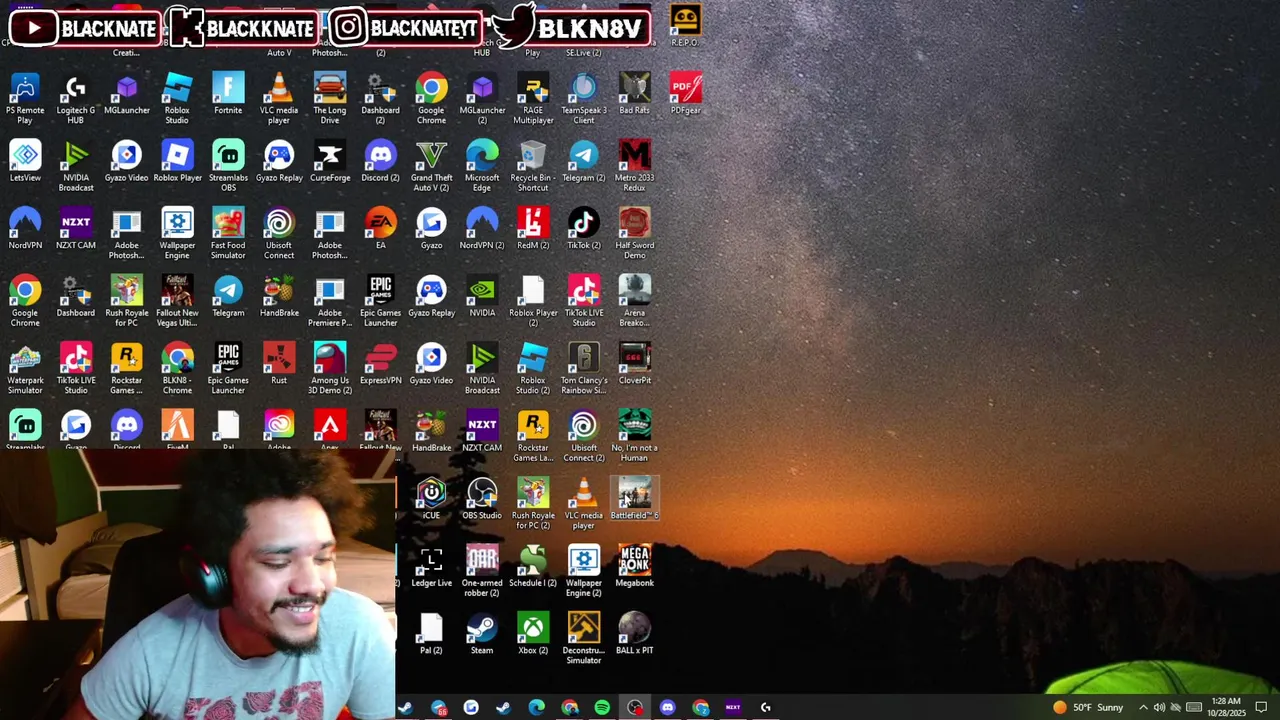
Task: Open the Ubisoft Connect (2) shortcut
Action: click(584, 436)
